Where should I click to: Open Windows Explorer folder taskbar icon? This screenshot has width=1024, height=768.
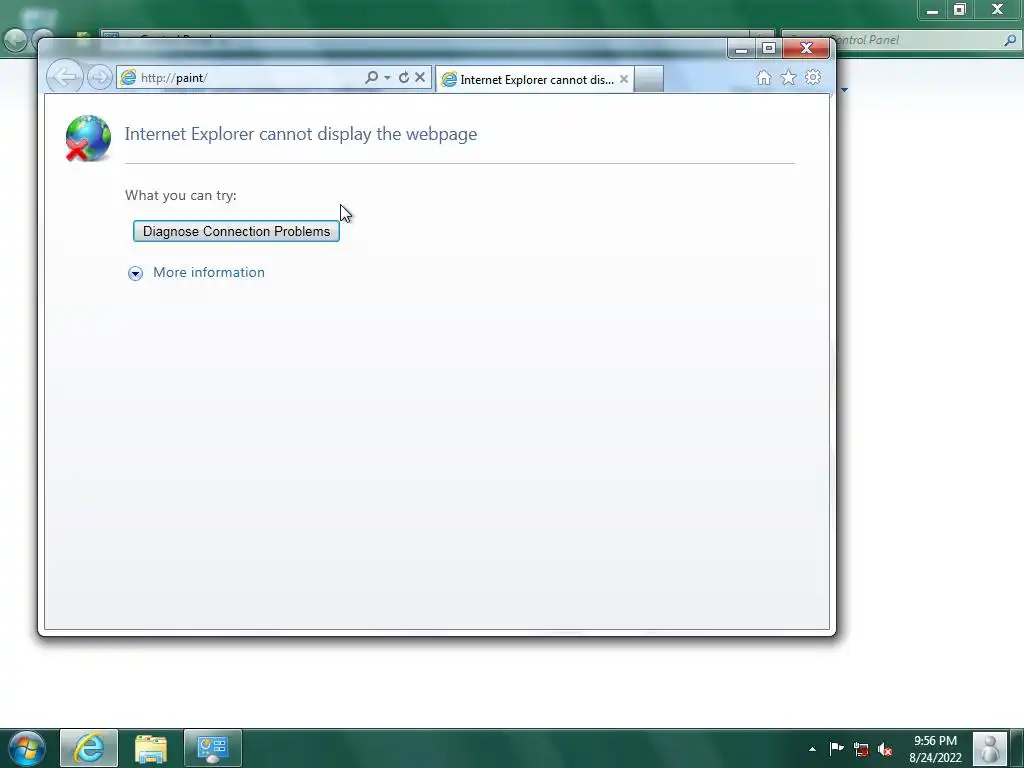[151, 748]
